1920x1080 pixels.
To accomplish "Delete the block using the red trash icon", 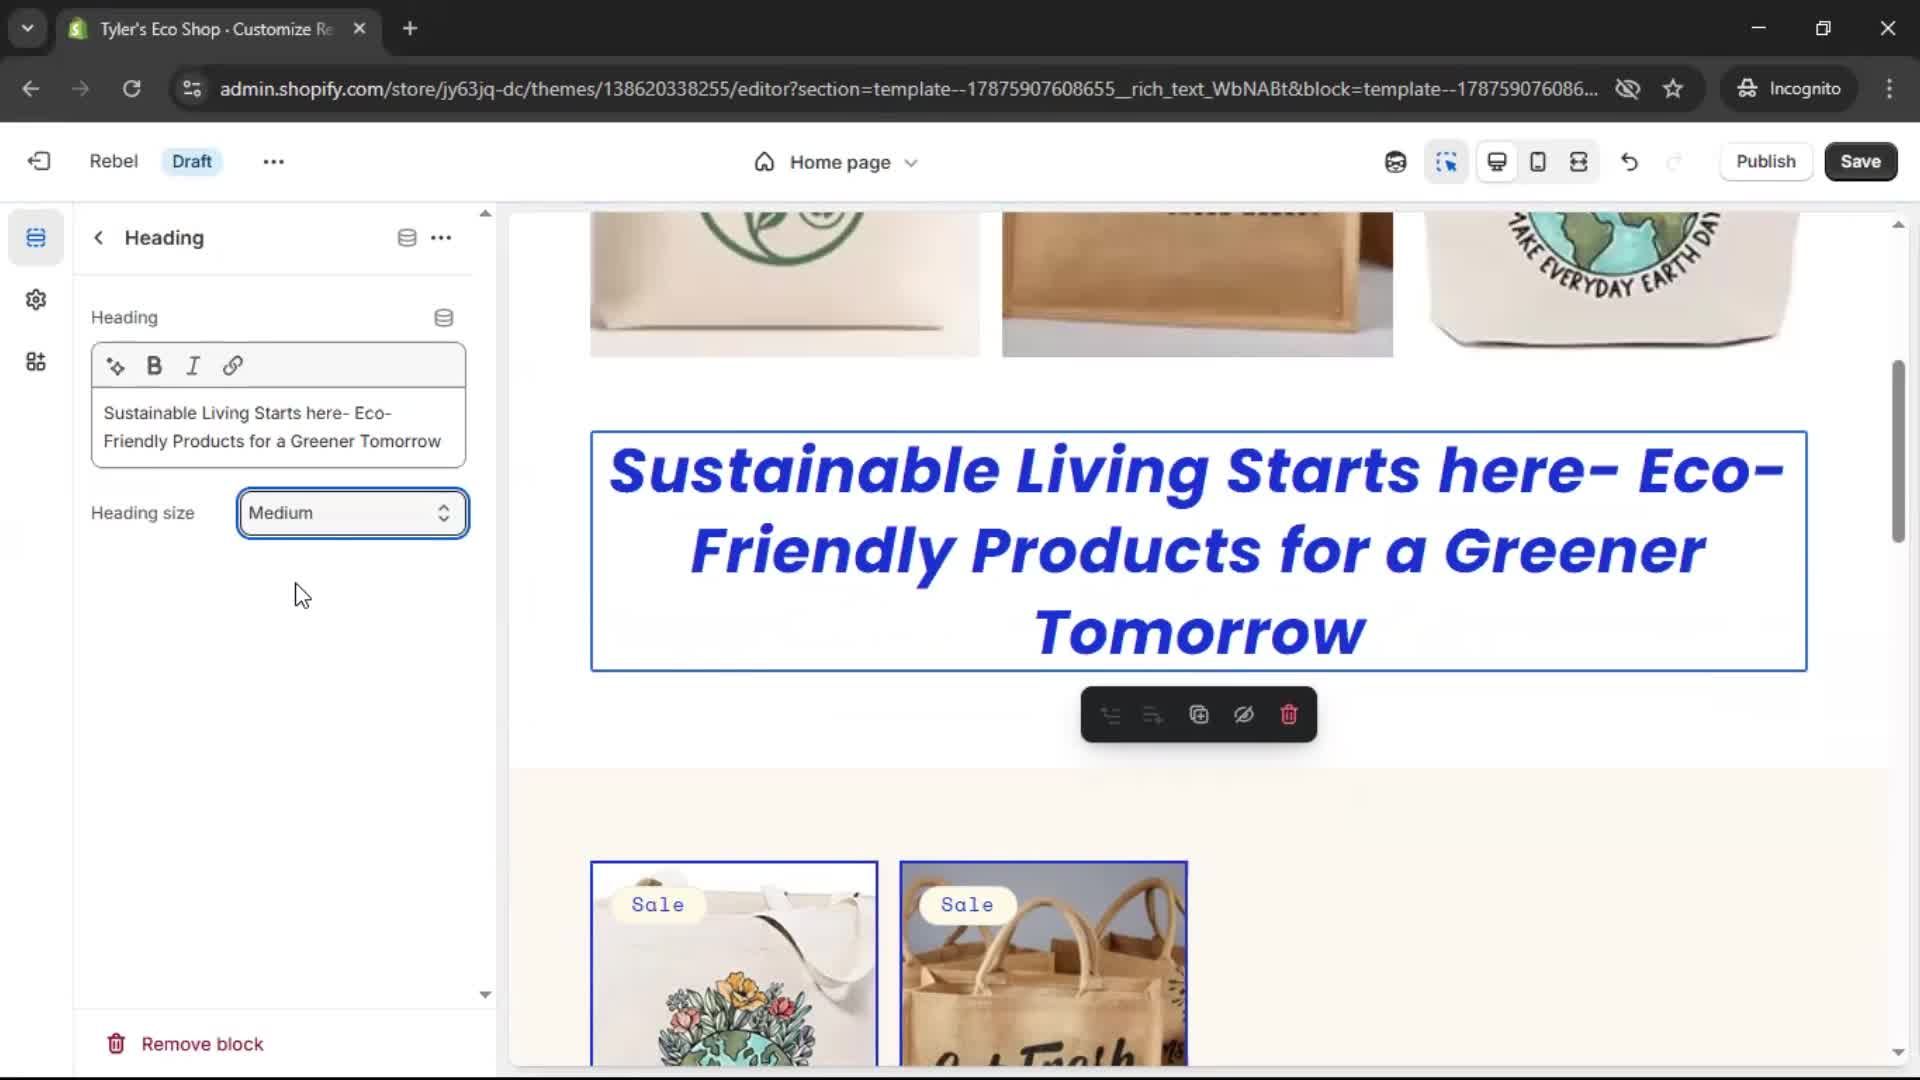I will [1289, 715].
